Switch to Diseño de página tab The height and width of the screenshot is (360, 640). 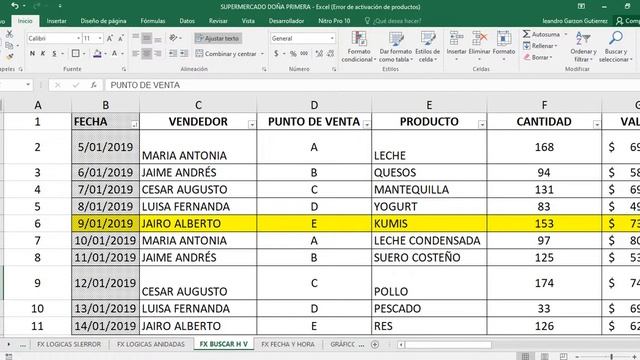point(103,21)
